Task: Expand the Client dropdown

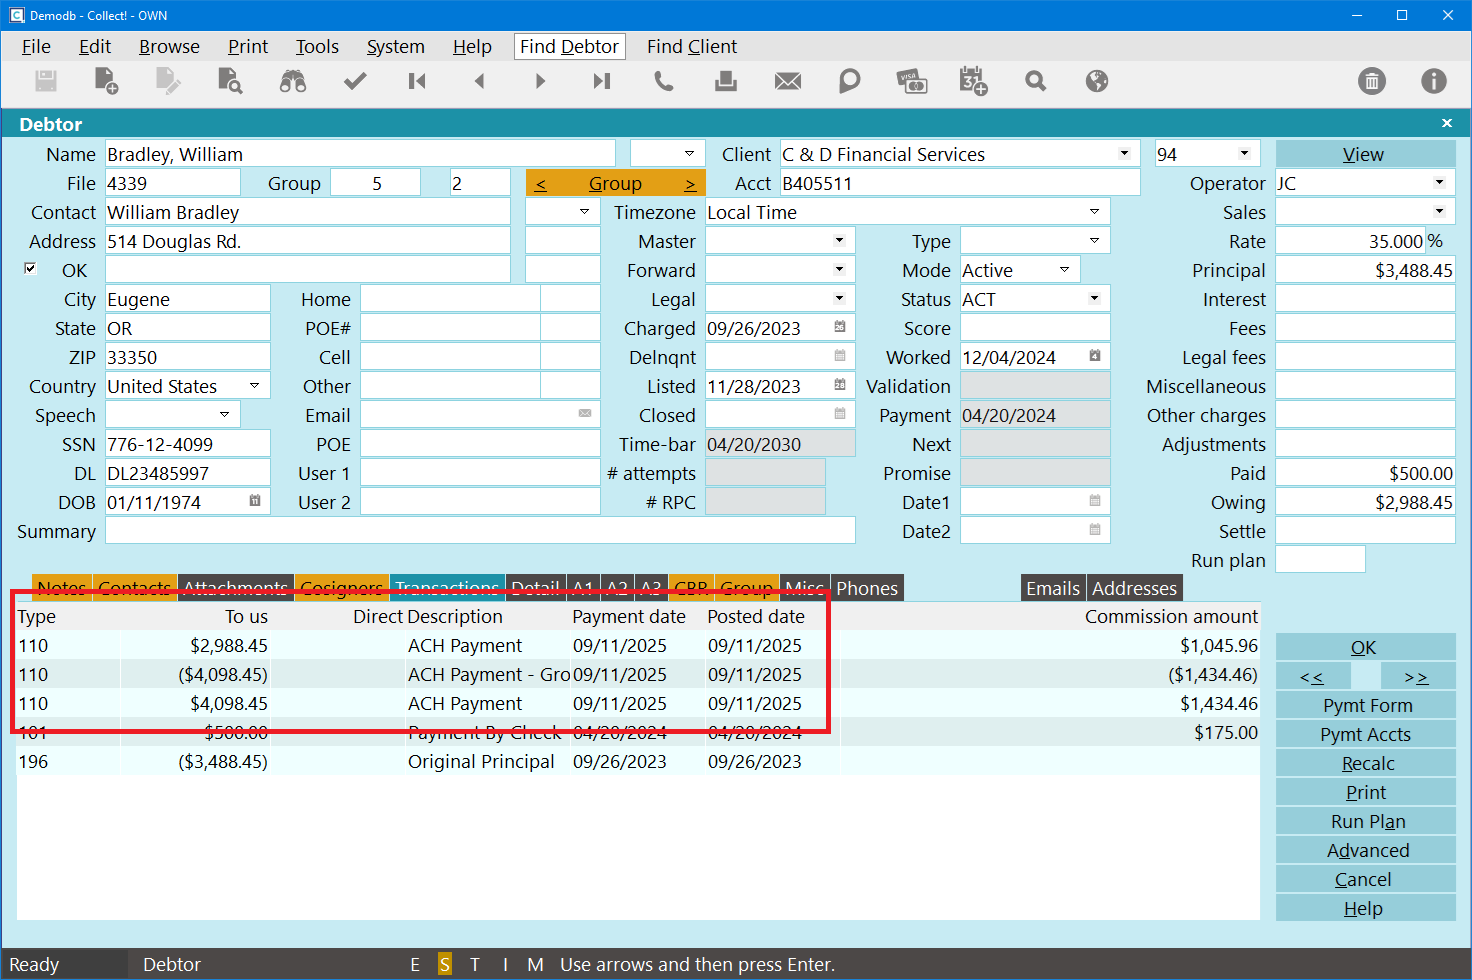Action: click(1124, 154)
